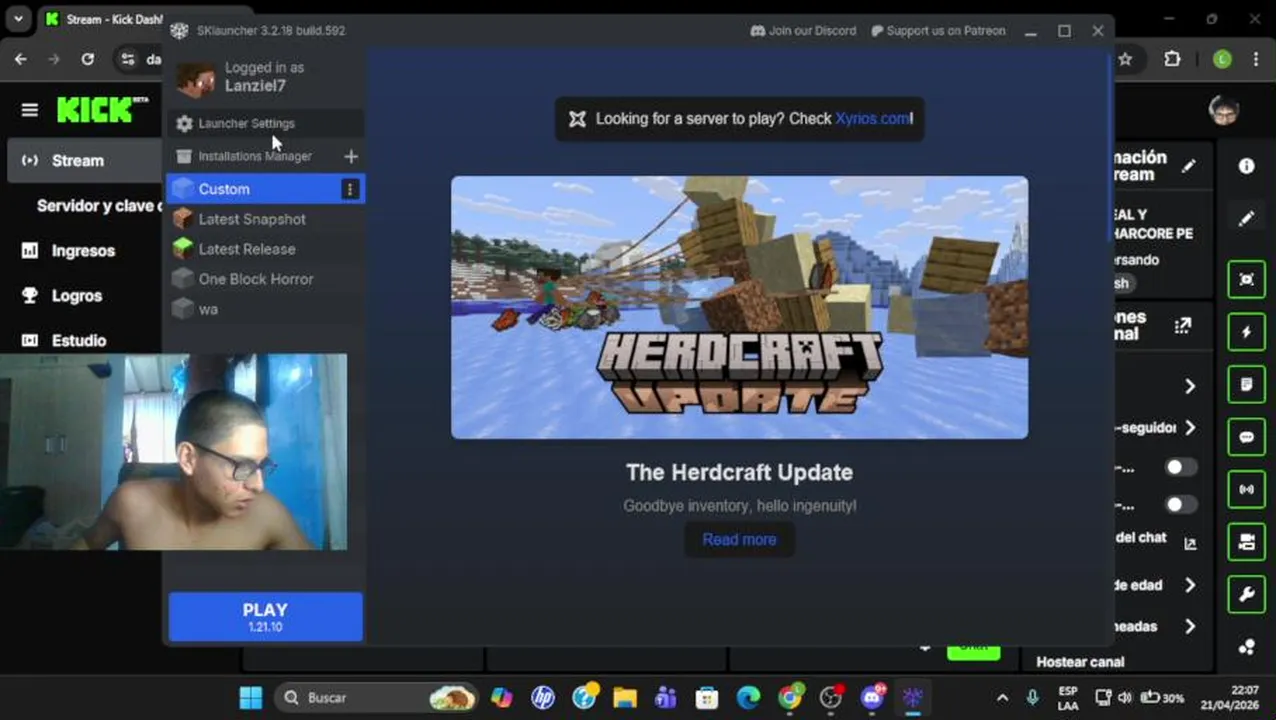Expand the seguidores chevron row
This screenshot has height=720, width=1276.
pos(1189,428)
